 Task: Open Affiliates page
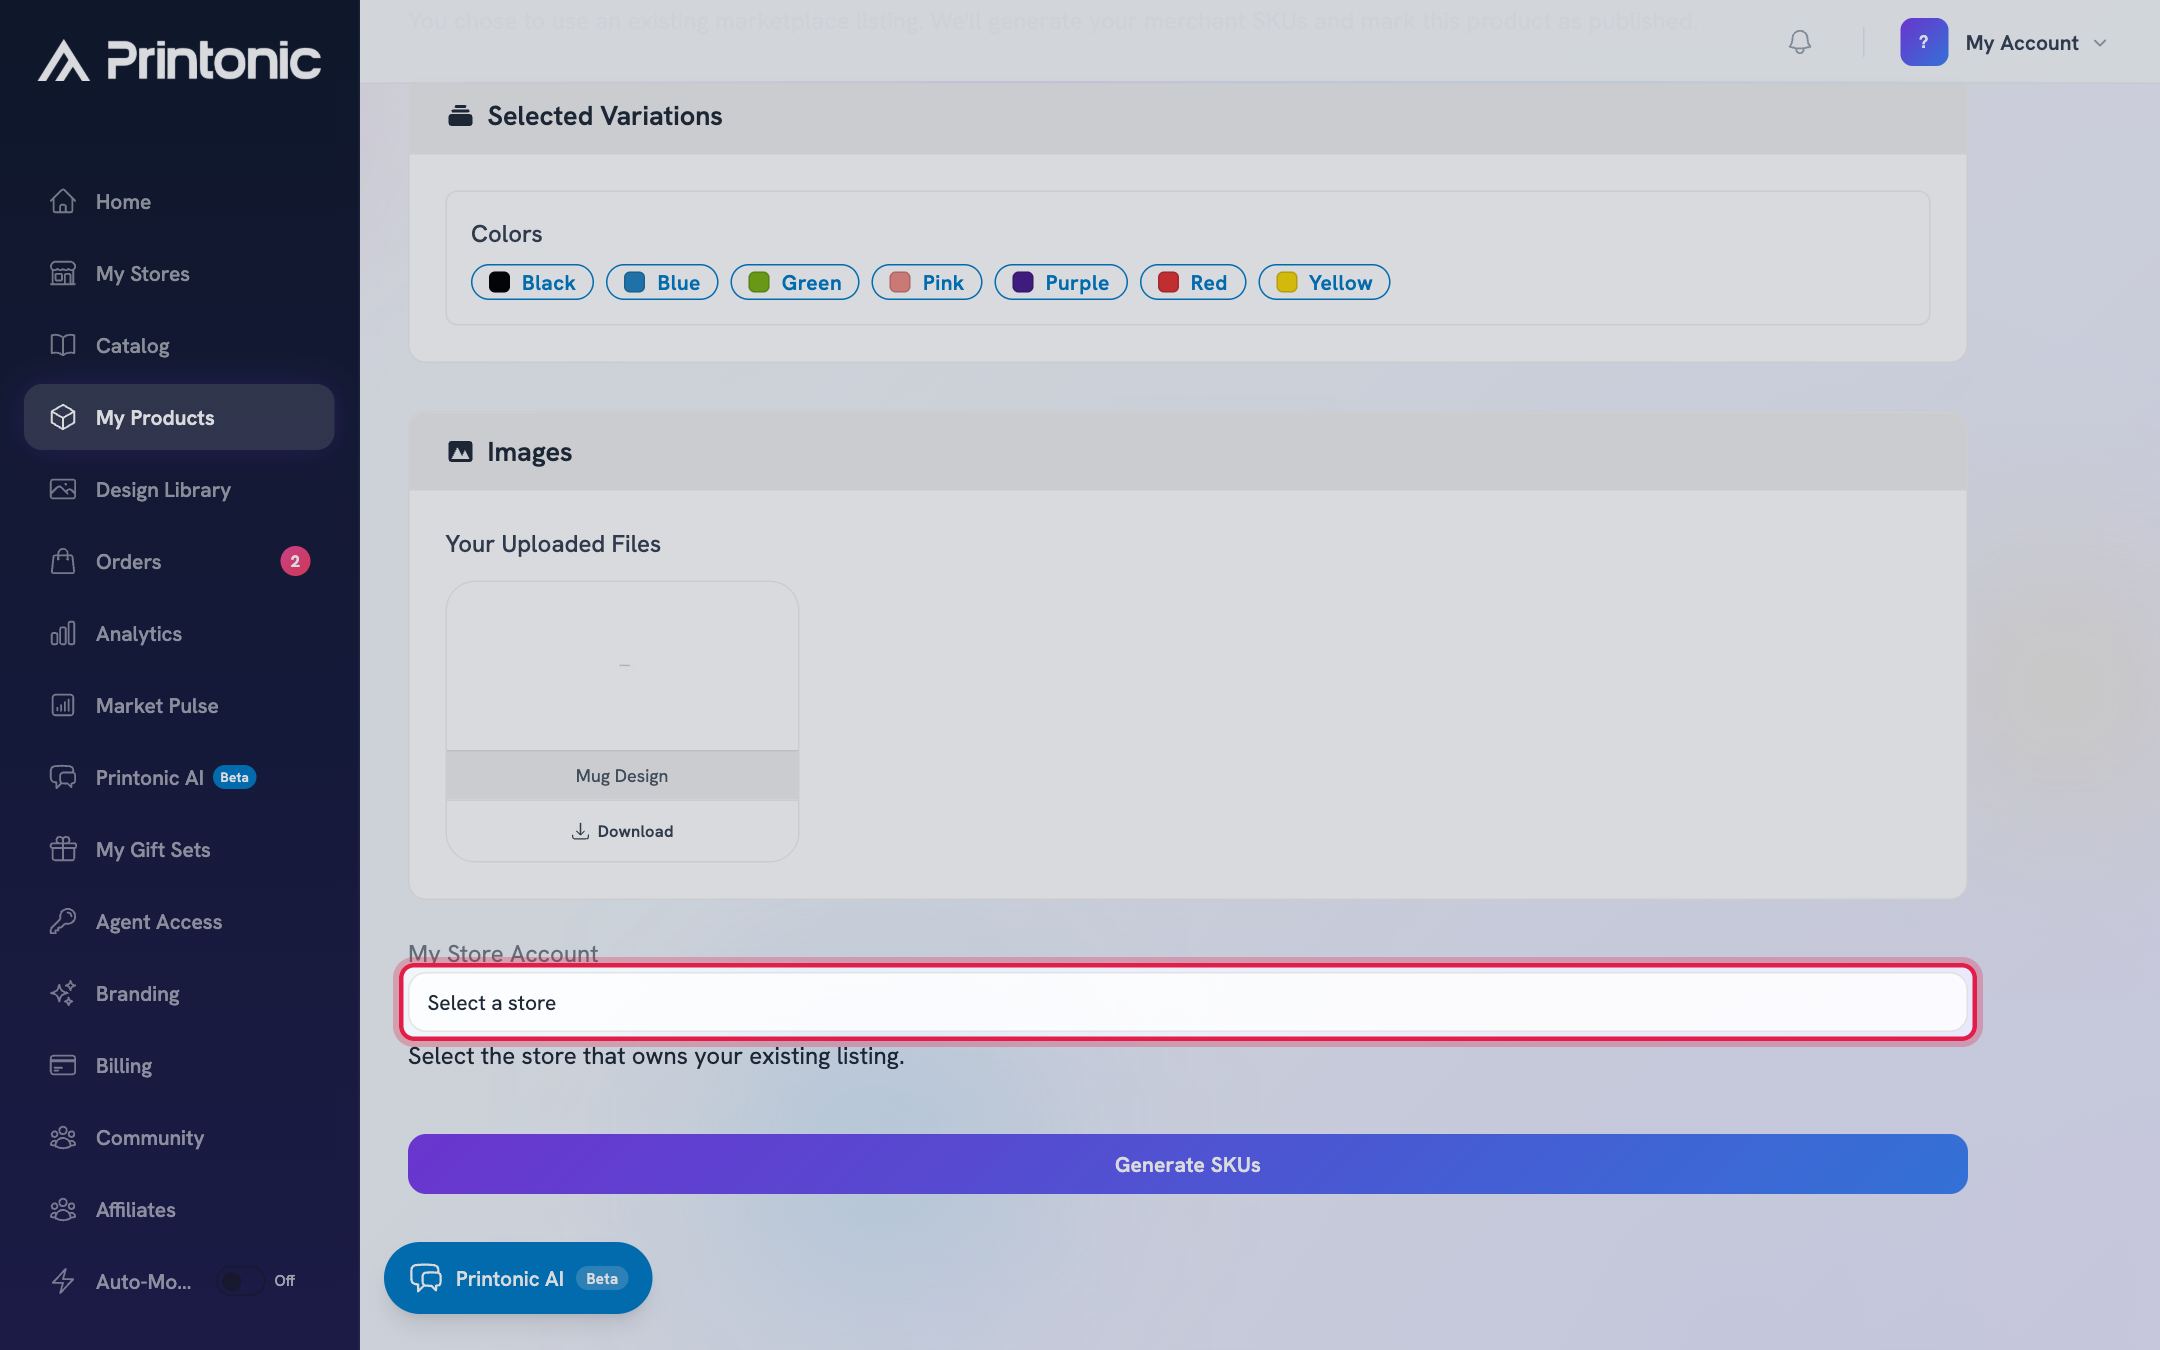(x=179, y=1209)
